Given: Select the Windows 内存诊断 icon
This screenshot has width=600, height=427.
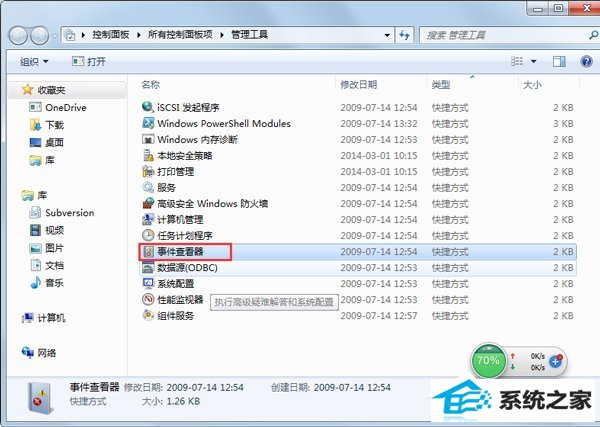Looking at the screenshot, I should click(148, 139).
